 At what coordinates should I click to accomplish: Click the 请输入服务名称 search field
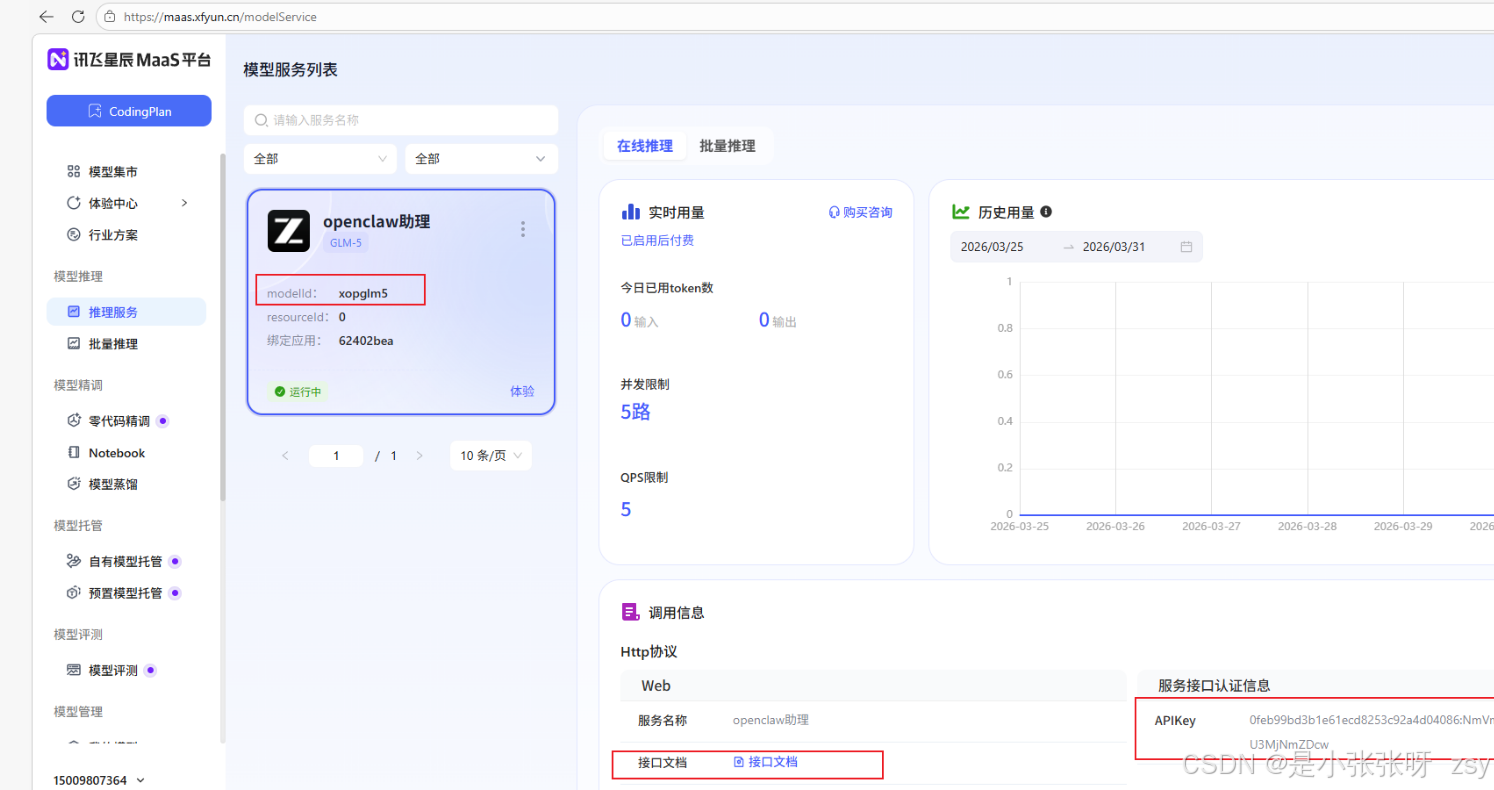401,120
